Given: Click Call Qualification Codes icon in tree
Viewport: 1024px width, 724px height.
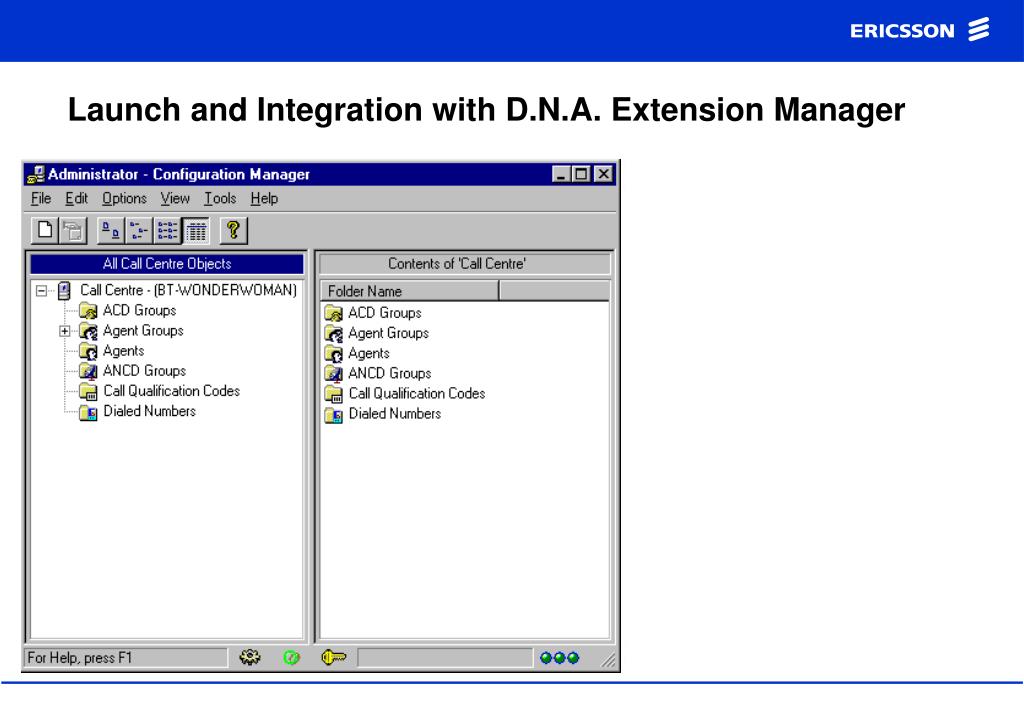Looking at the screenshot, I should 88,392.
